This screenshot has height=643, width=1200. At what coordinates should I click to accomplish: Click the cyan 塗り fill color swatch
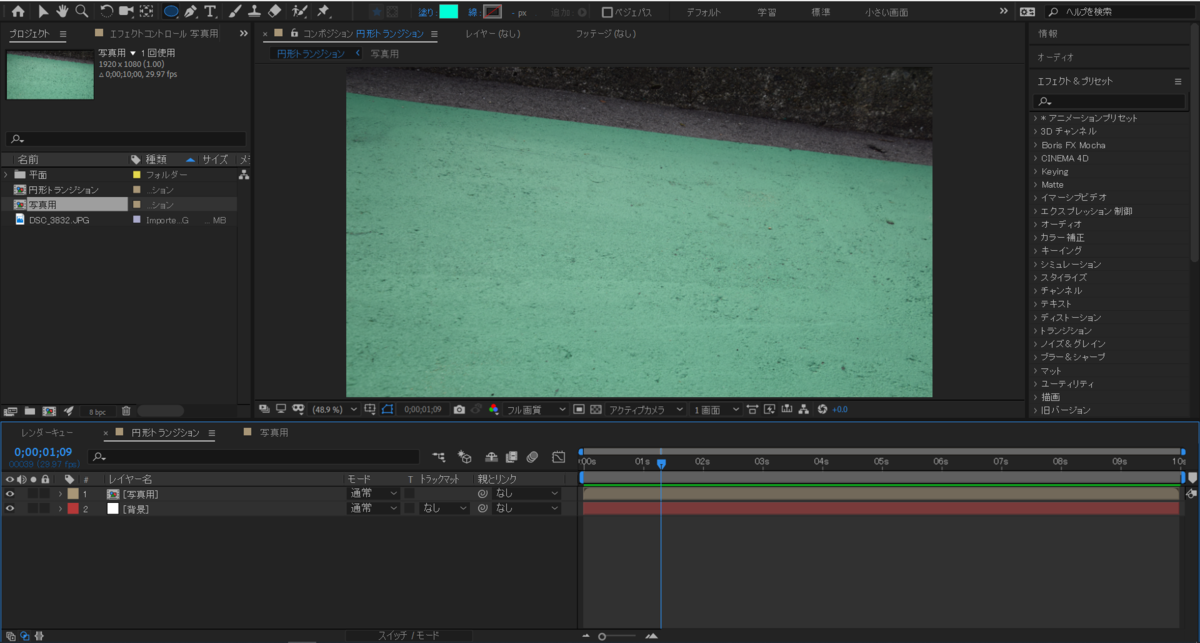point(449,12)
